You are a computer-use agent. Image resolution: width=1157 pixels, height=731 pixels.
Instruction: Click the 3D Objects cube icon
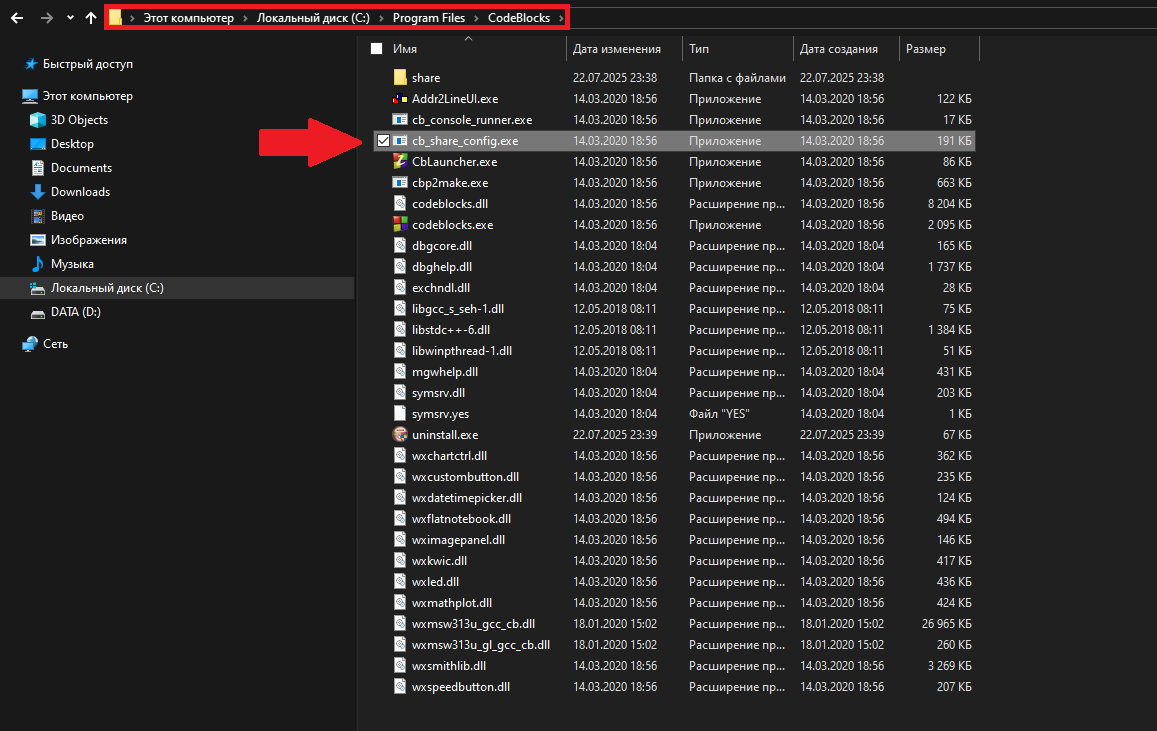click(38, 119)
